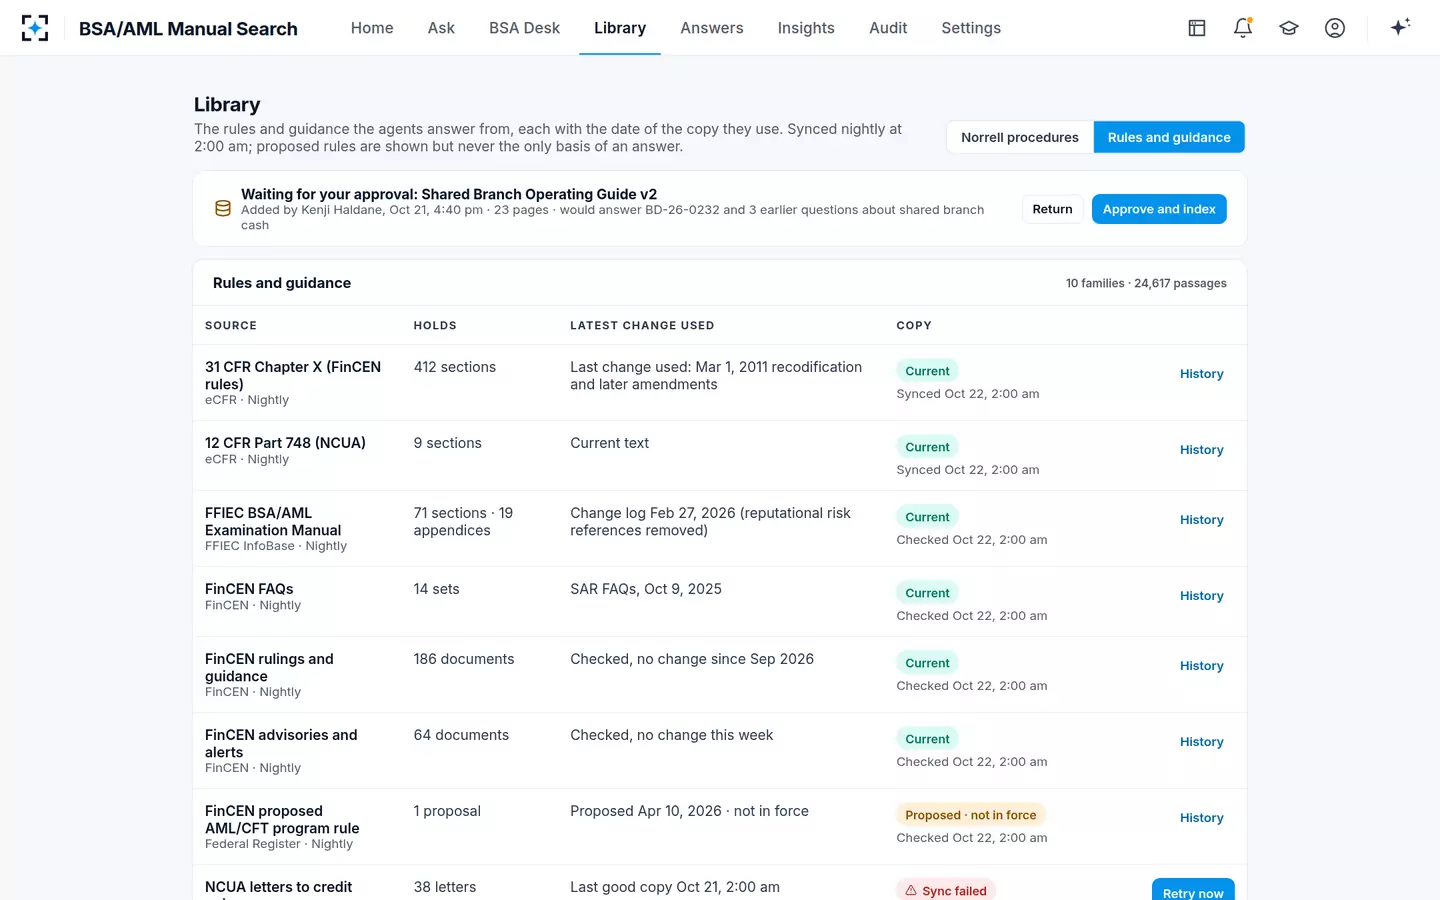Click the database icon beside pending approval notice

click(x=223, y=209)
